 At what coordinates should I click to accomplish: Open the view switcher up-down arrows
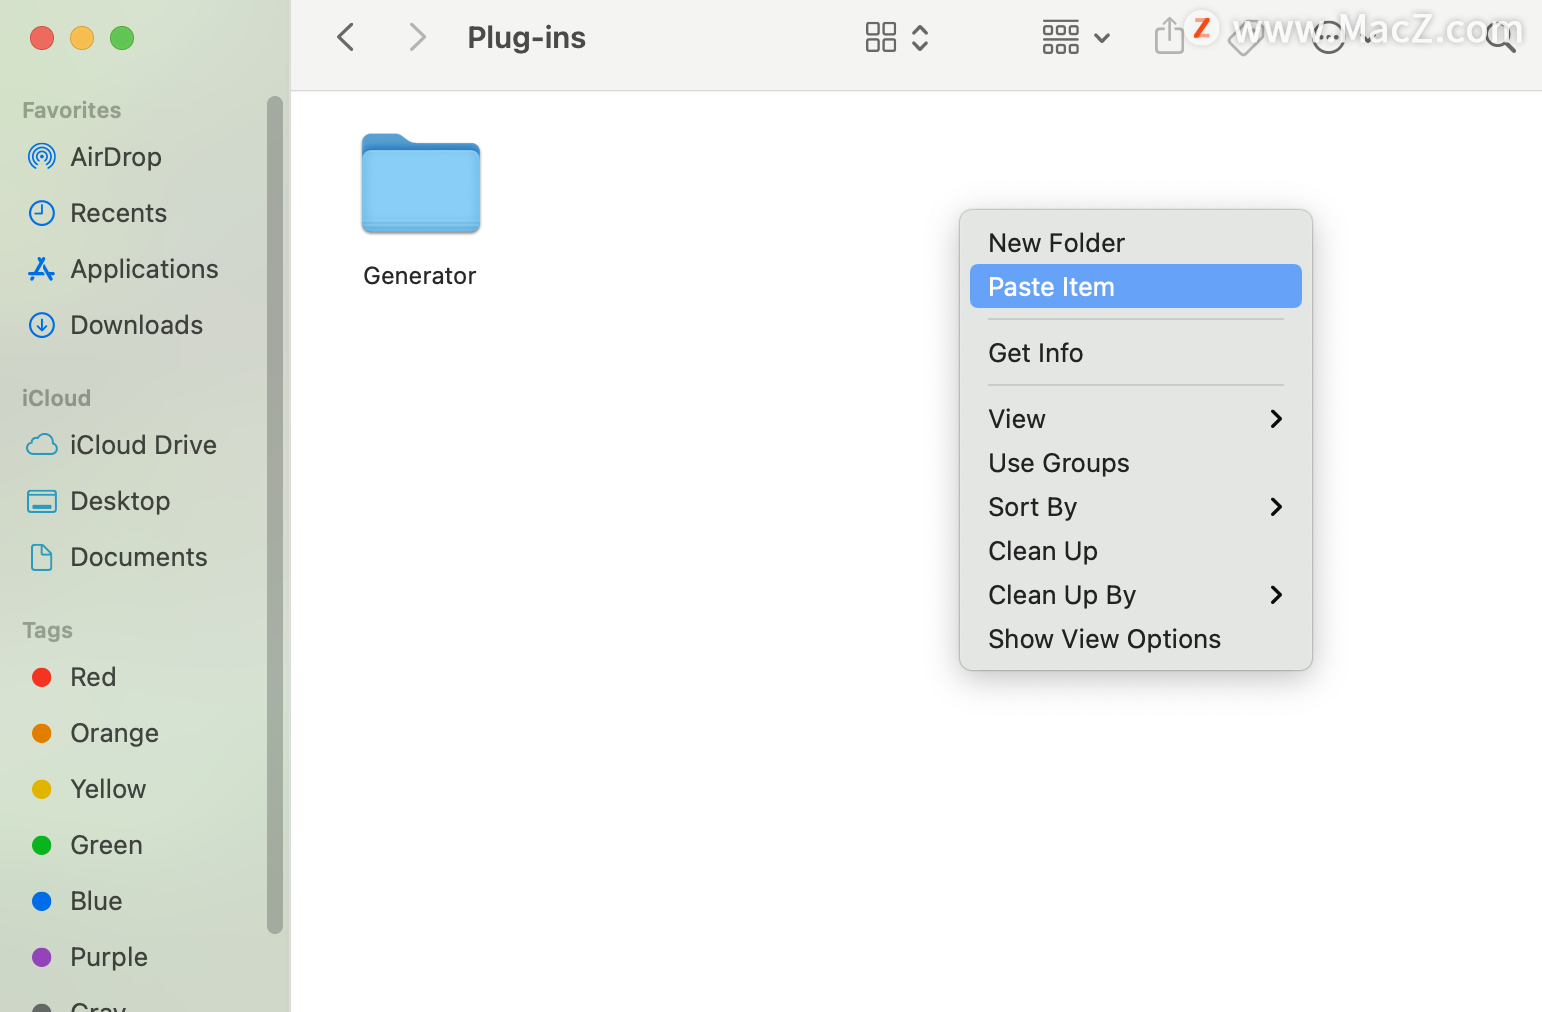(920, 38)
